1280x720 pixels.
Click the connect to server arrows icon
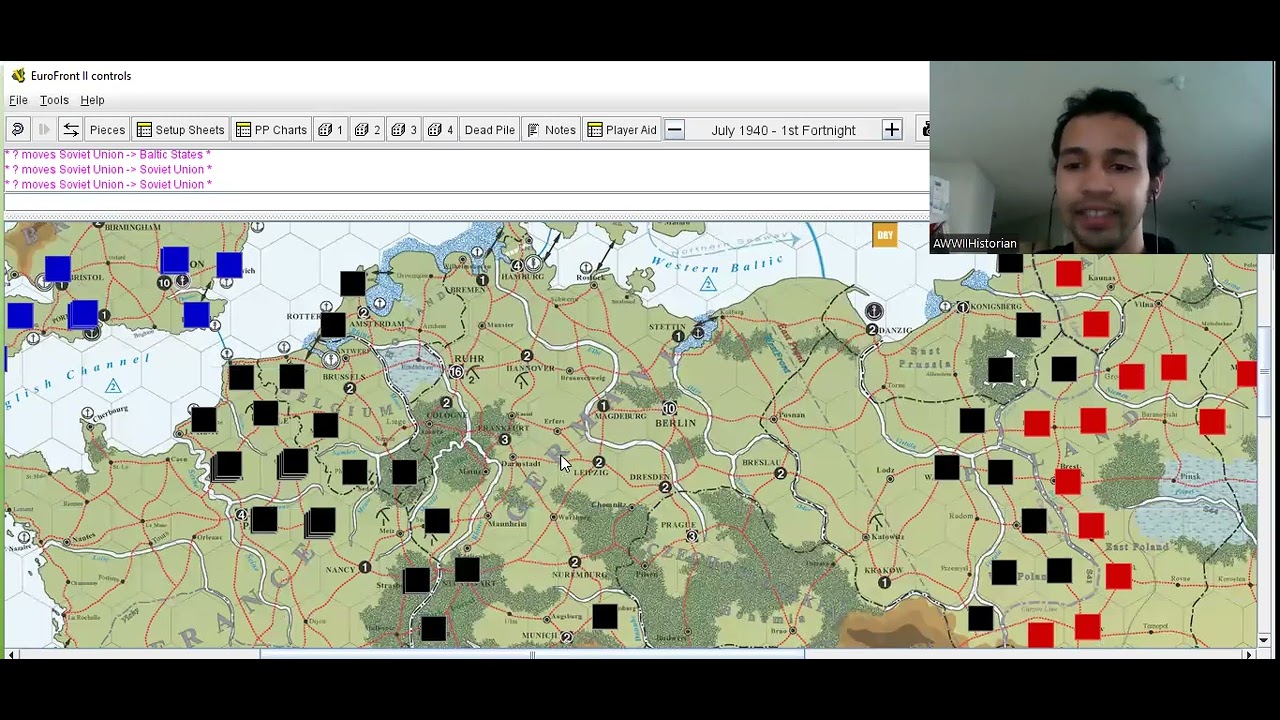click(71, 130)
